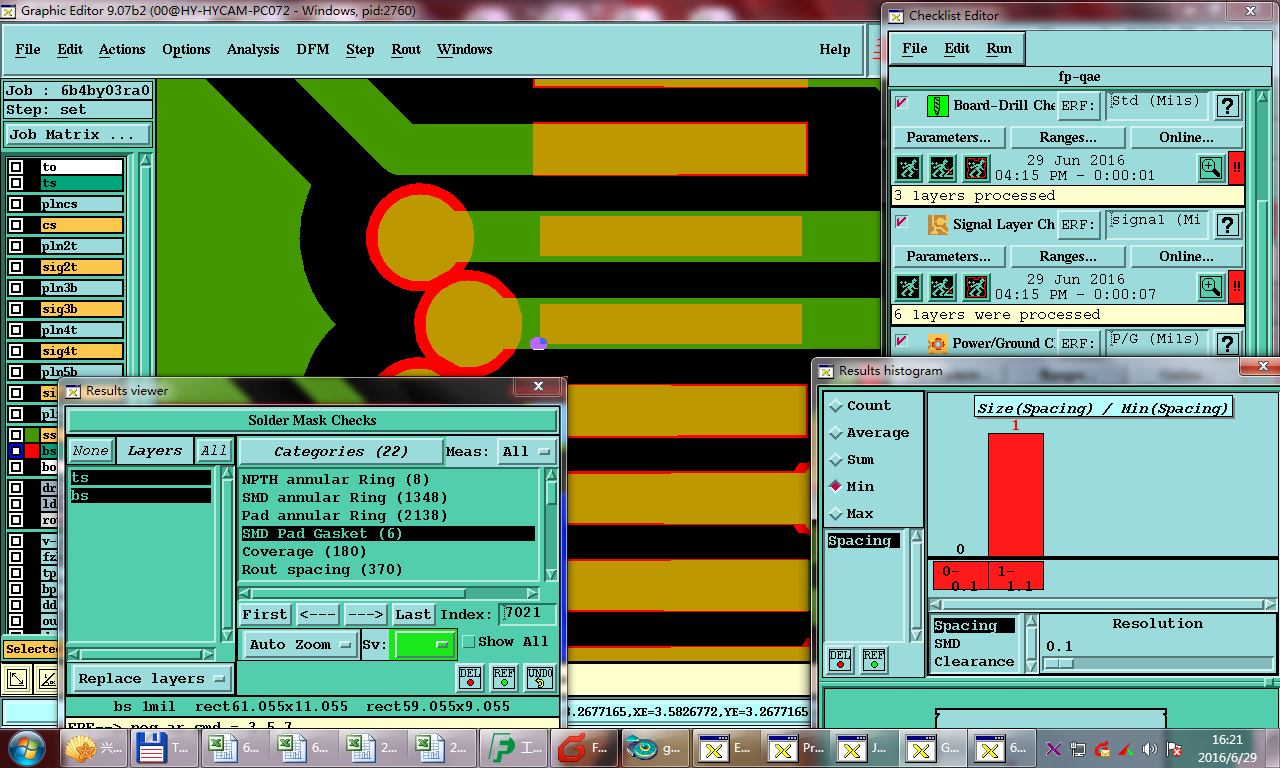
Task: Enable Show All checkbox
Action: (x=468, y=642)
